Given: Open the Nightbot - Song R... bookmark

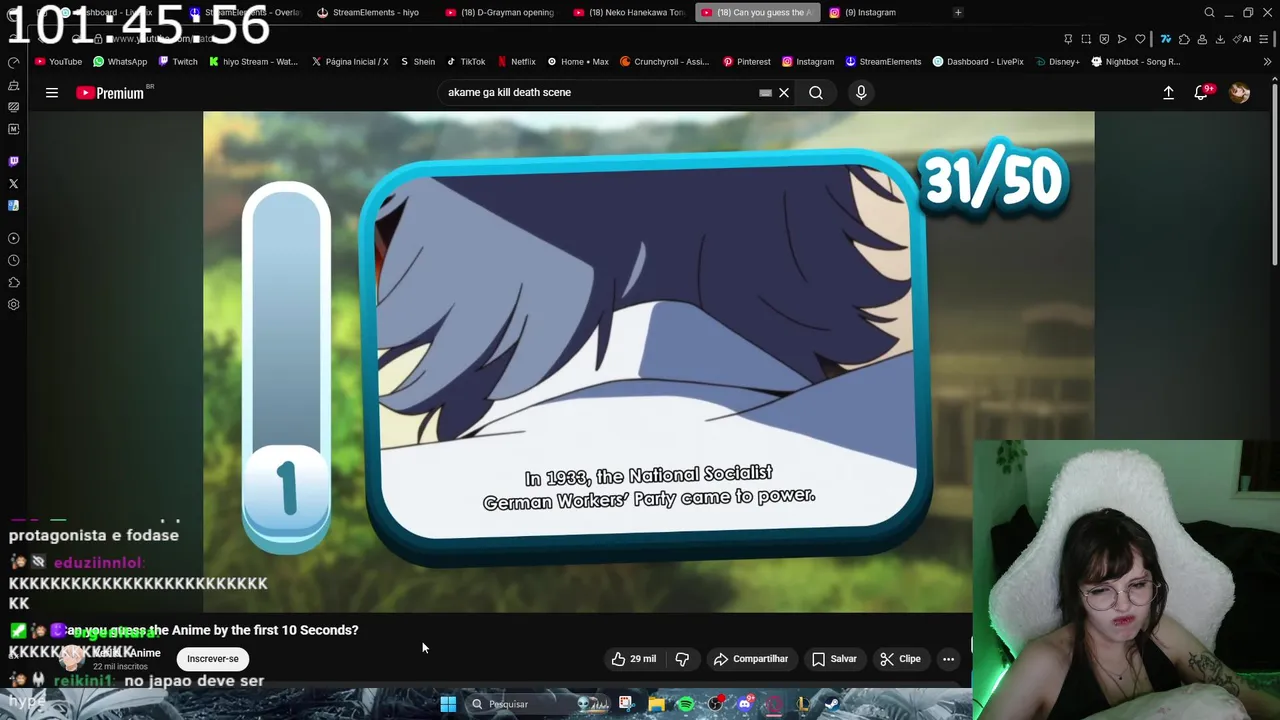Looking at the screenshot, I should pos(1136,62).
